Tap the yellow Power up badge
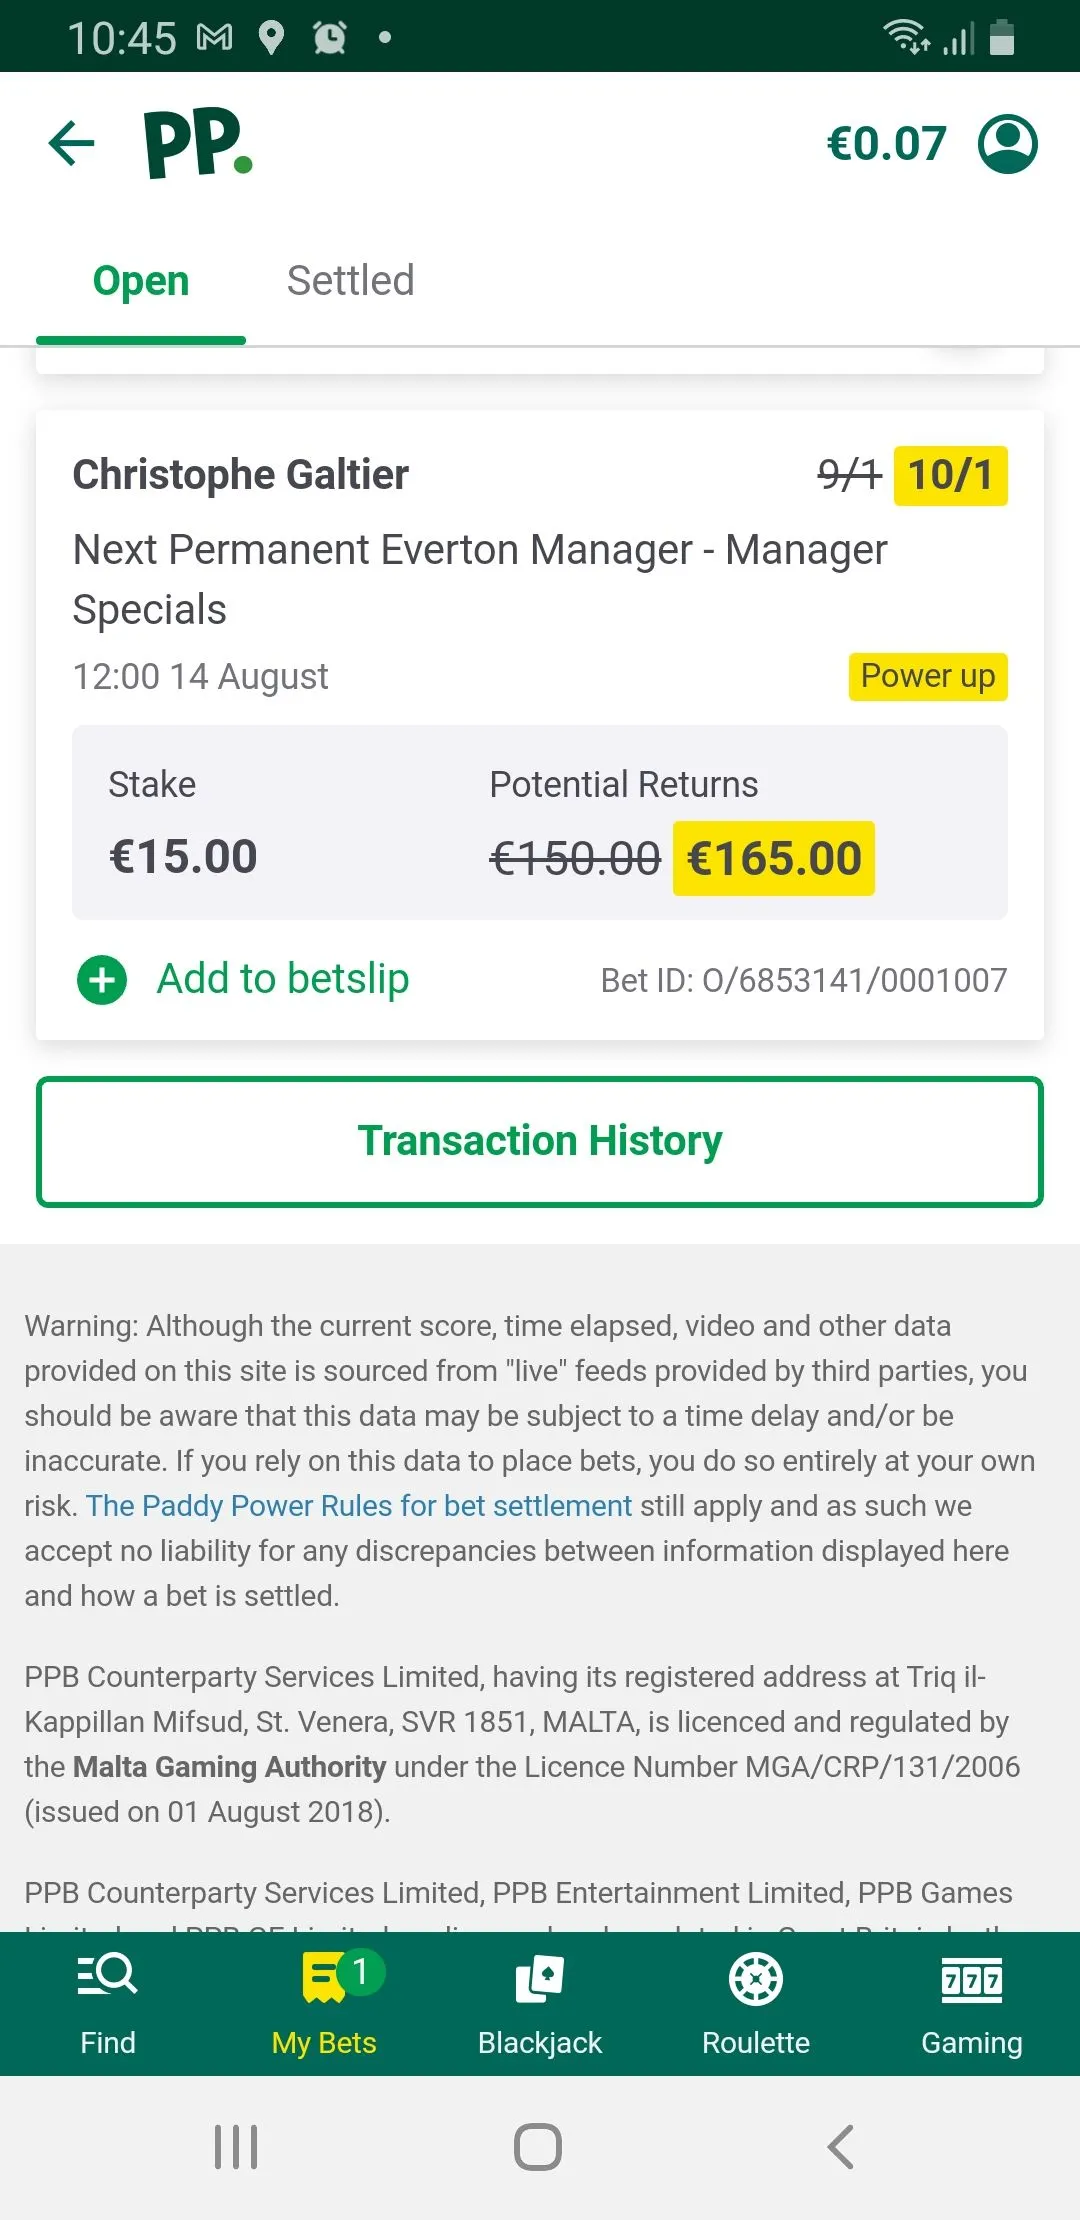 pyautogui.click(x=928, y=677)
